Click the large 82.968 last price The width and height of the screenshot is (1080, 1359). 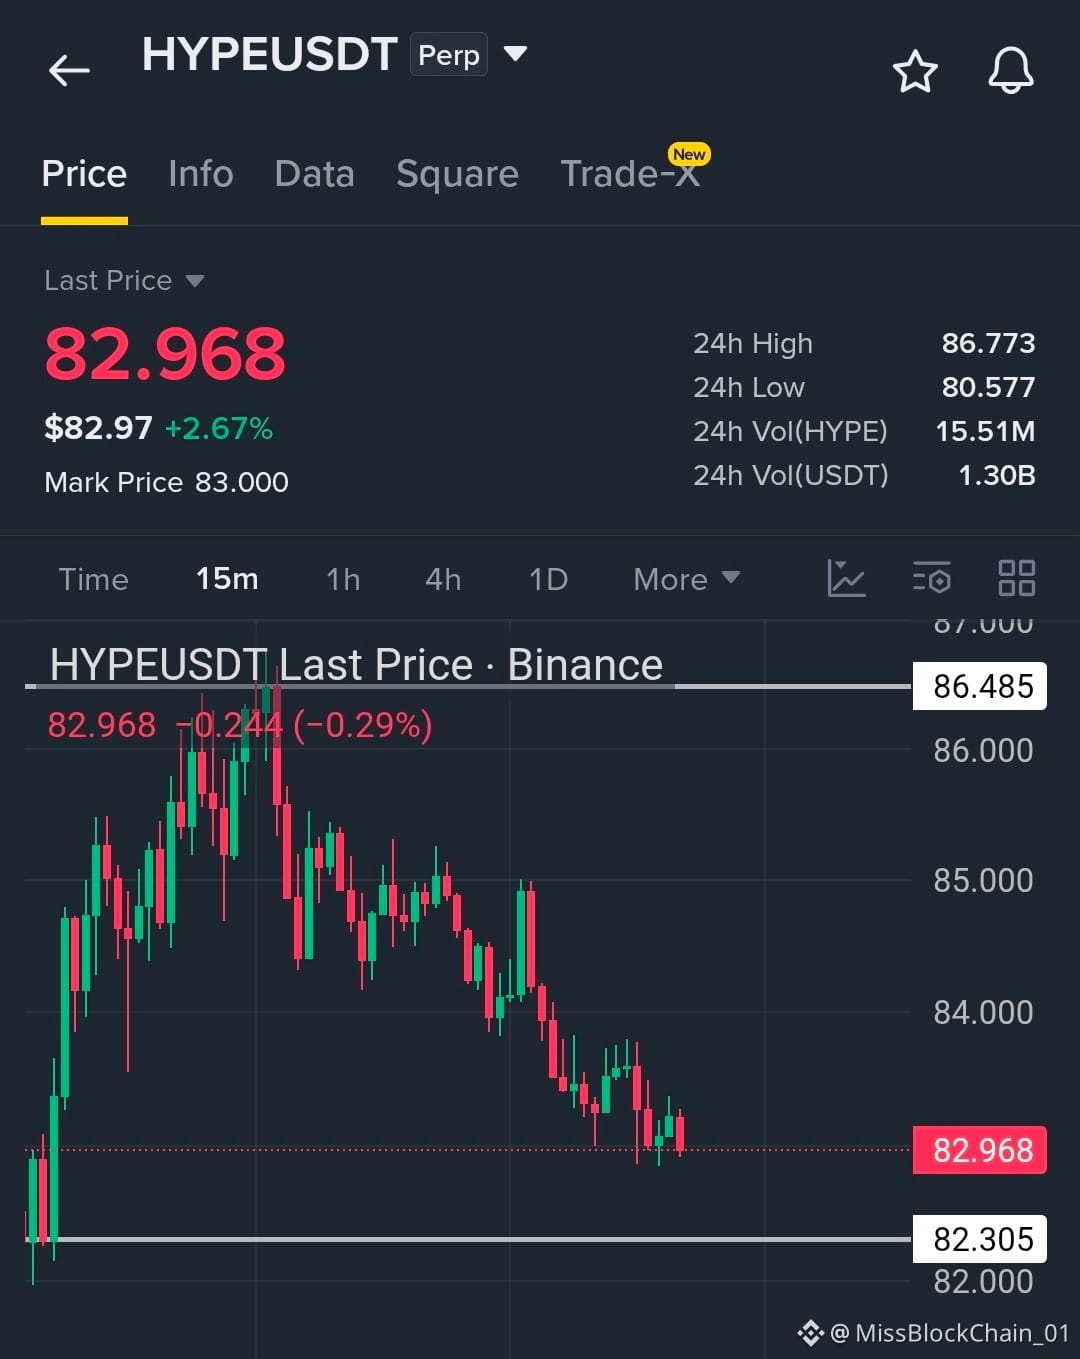[x=165, y=354]
